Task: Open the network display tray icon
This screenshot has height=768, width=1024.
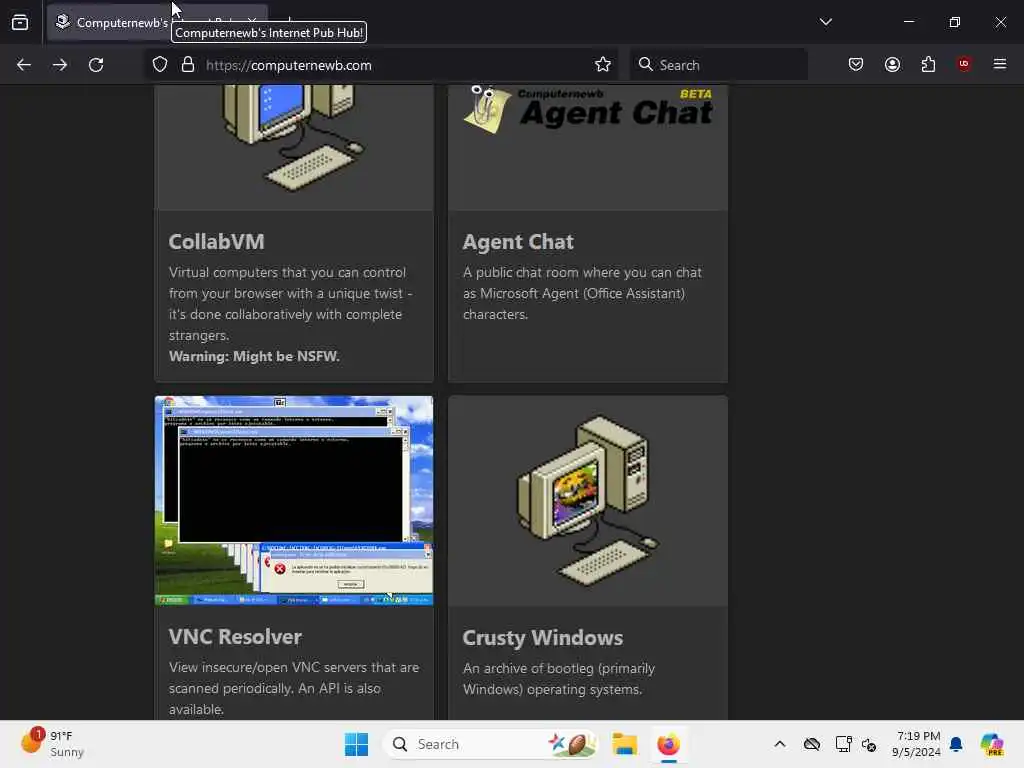Action: click(843, 744)
